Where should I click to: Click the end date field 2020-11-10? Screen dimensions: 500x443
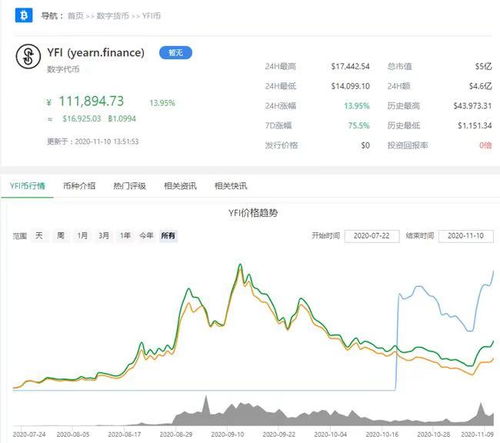(x=466, y=236)
